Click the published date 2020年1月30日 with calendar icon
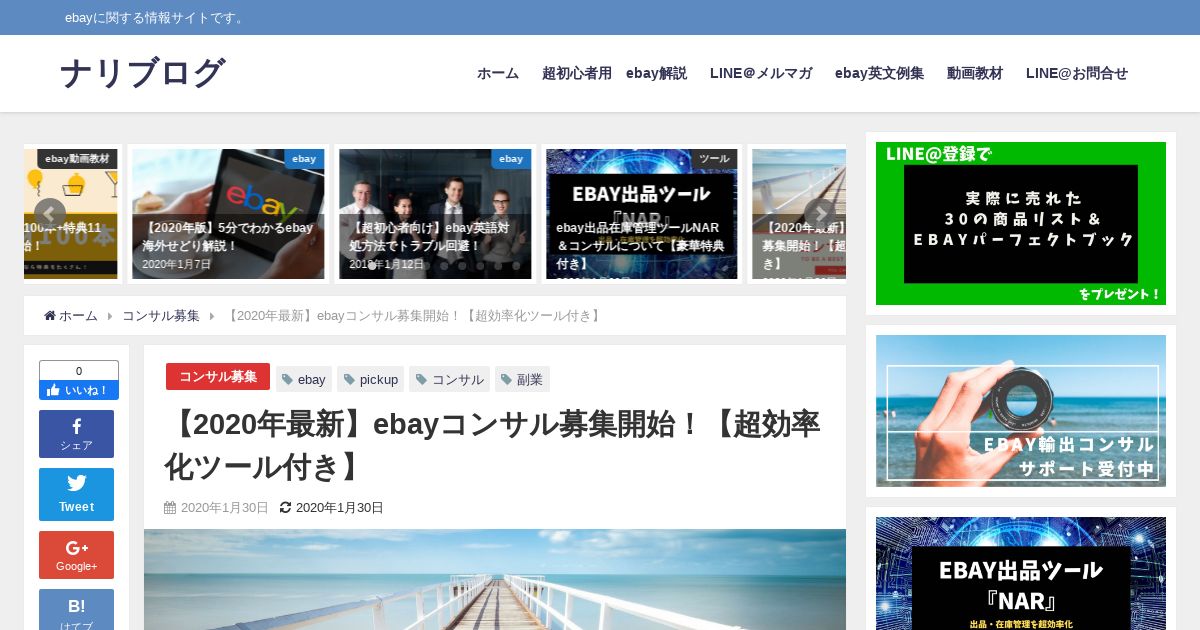This screenshot has height=630, width=1200. (216, 508)
